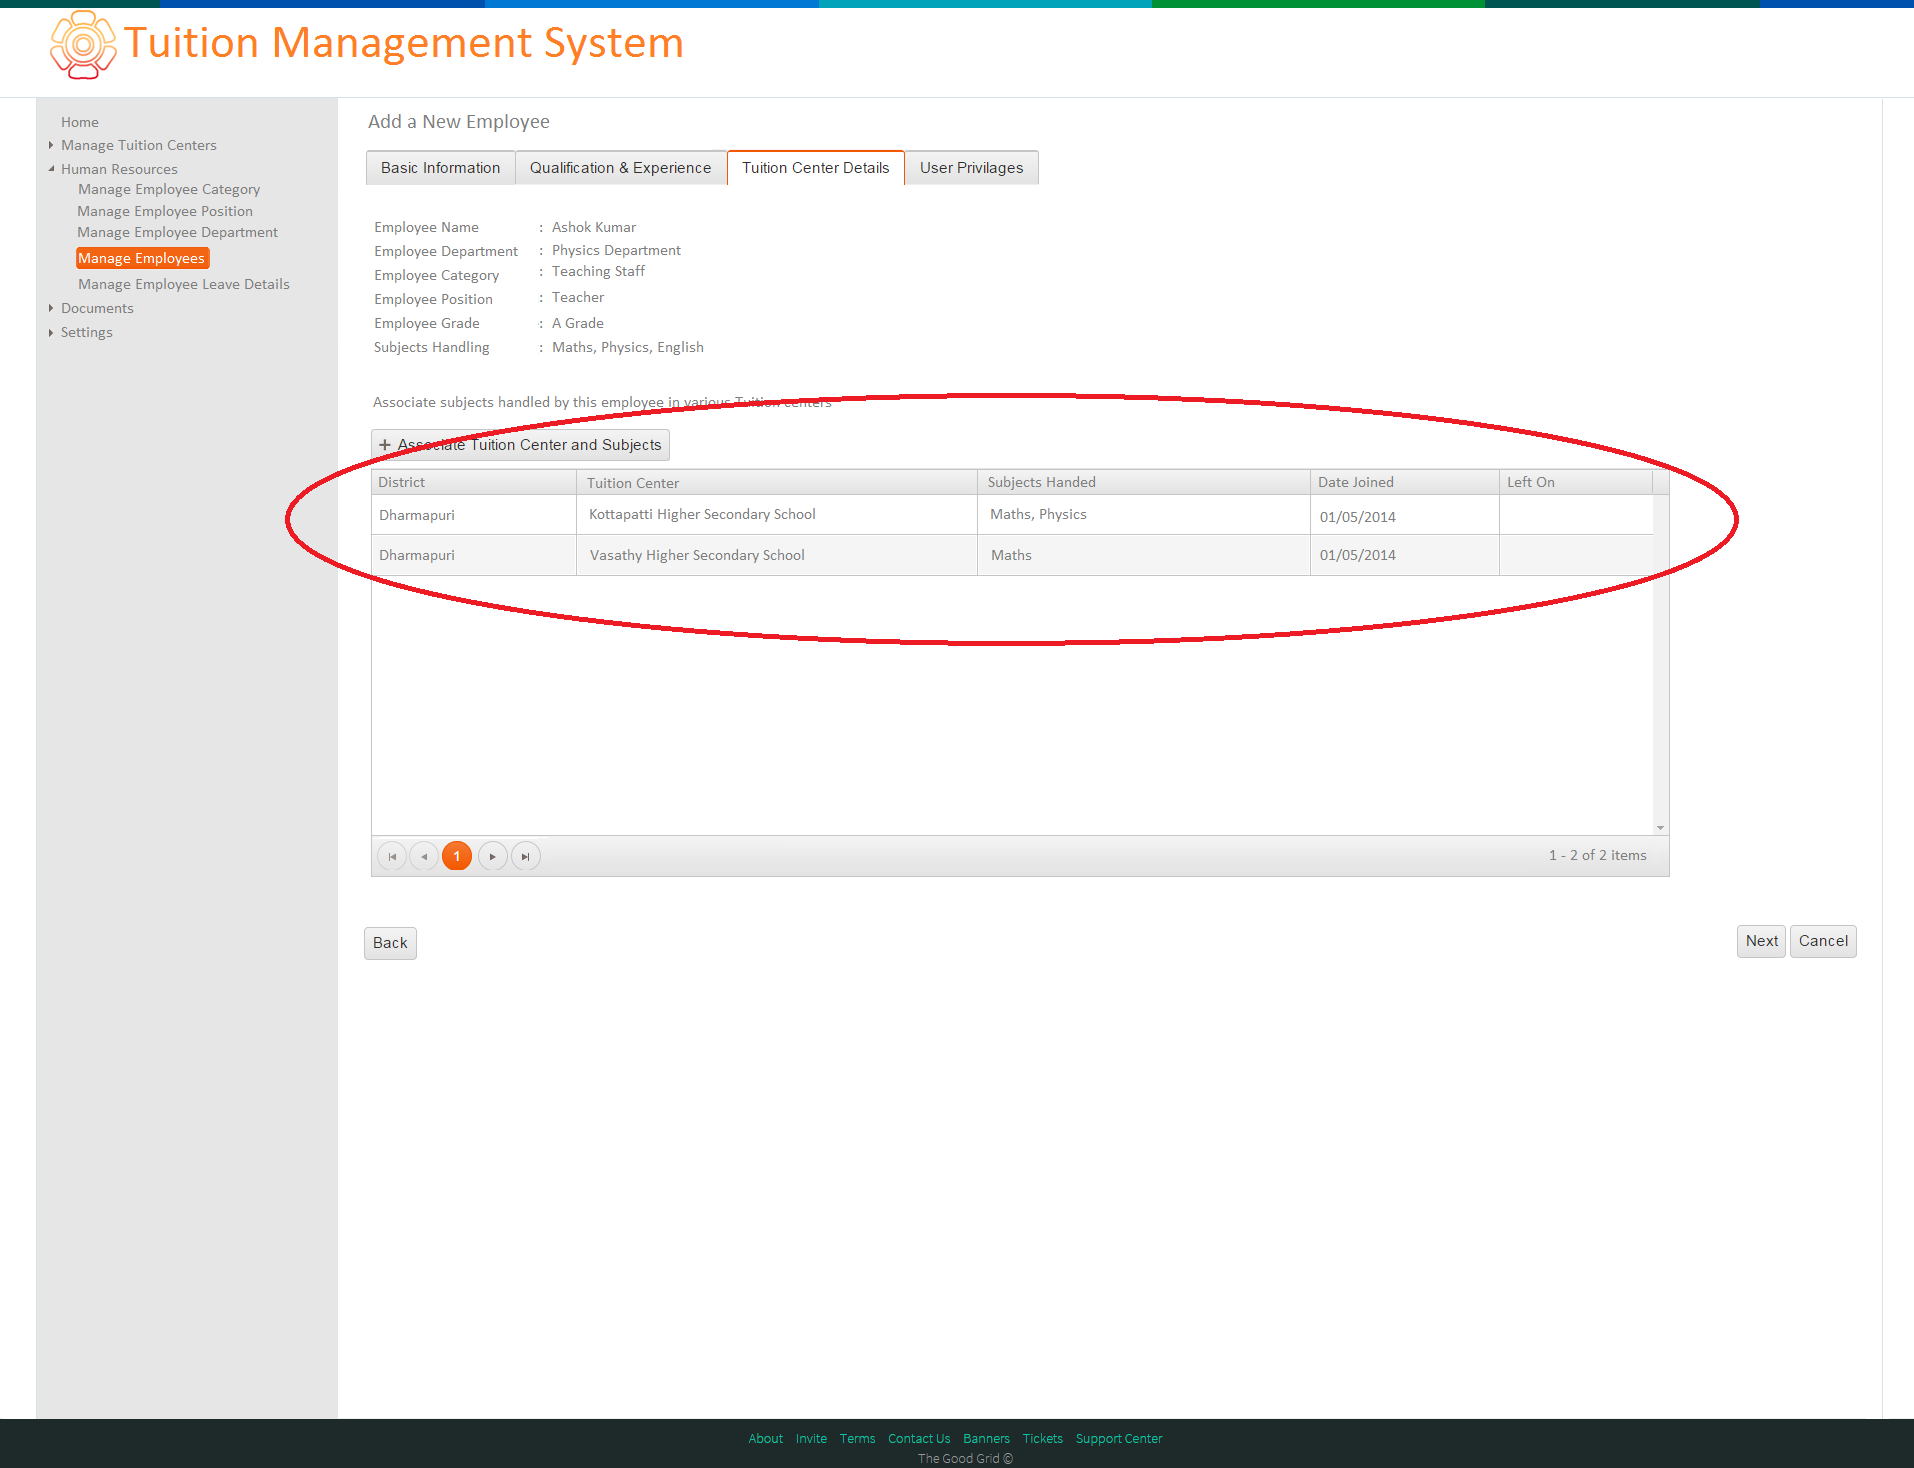Click the Physics Department value
The height and width of the screenshot is (1468, 1914).
coord(616,250)
